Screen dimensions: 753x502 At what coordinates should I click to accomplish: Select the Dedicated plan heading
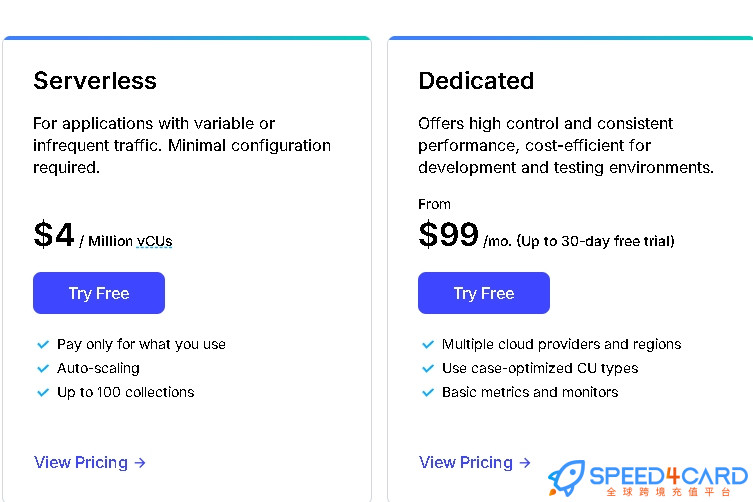click(x=476, y=80)
